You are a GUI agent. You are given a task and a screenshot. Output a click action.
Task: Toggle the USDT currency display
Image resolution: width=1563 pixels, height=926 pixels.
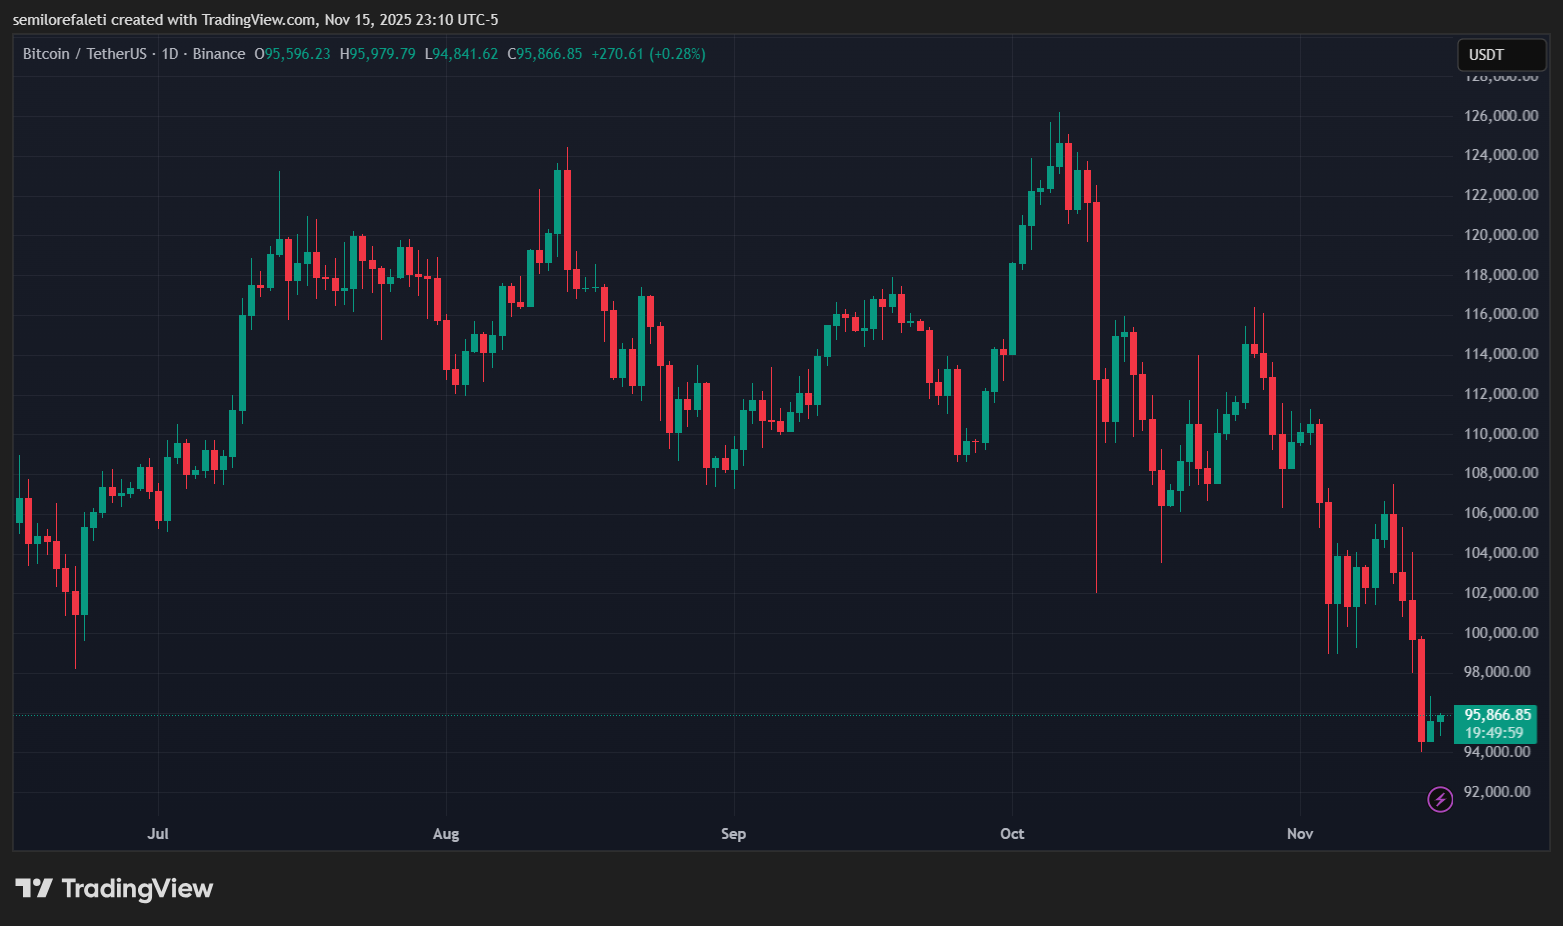click(x=1500, y=55)
